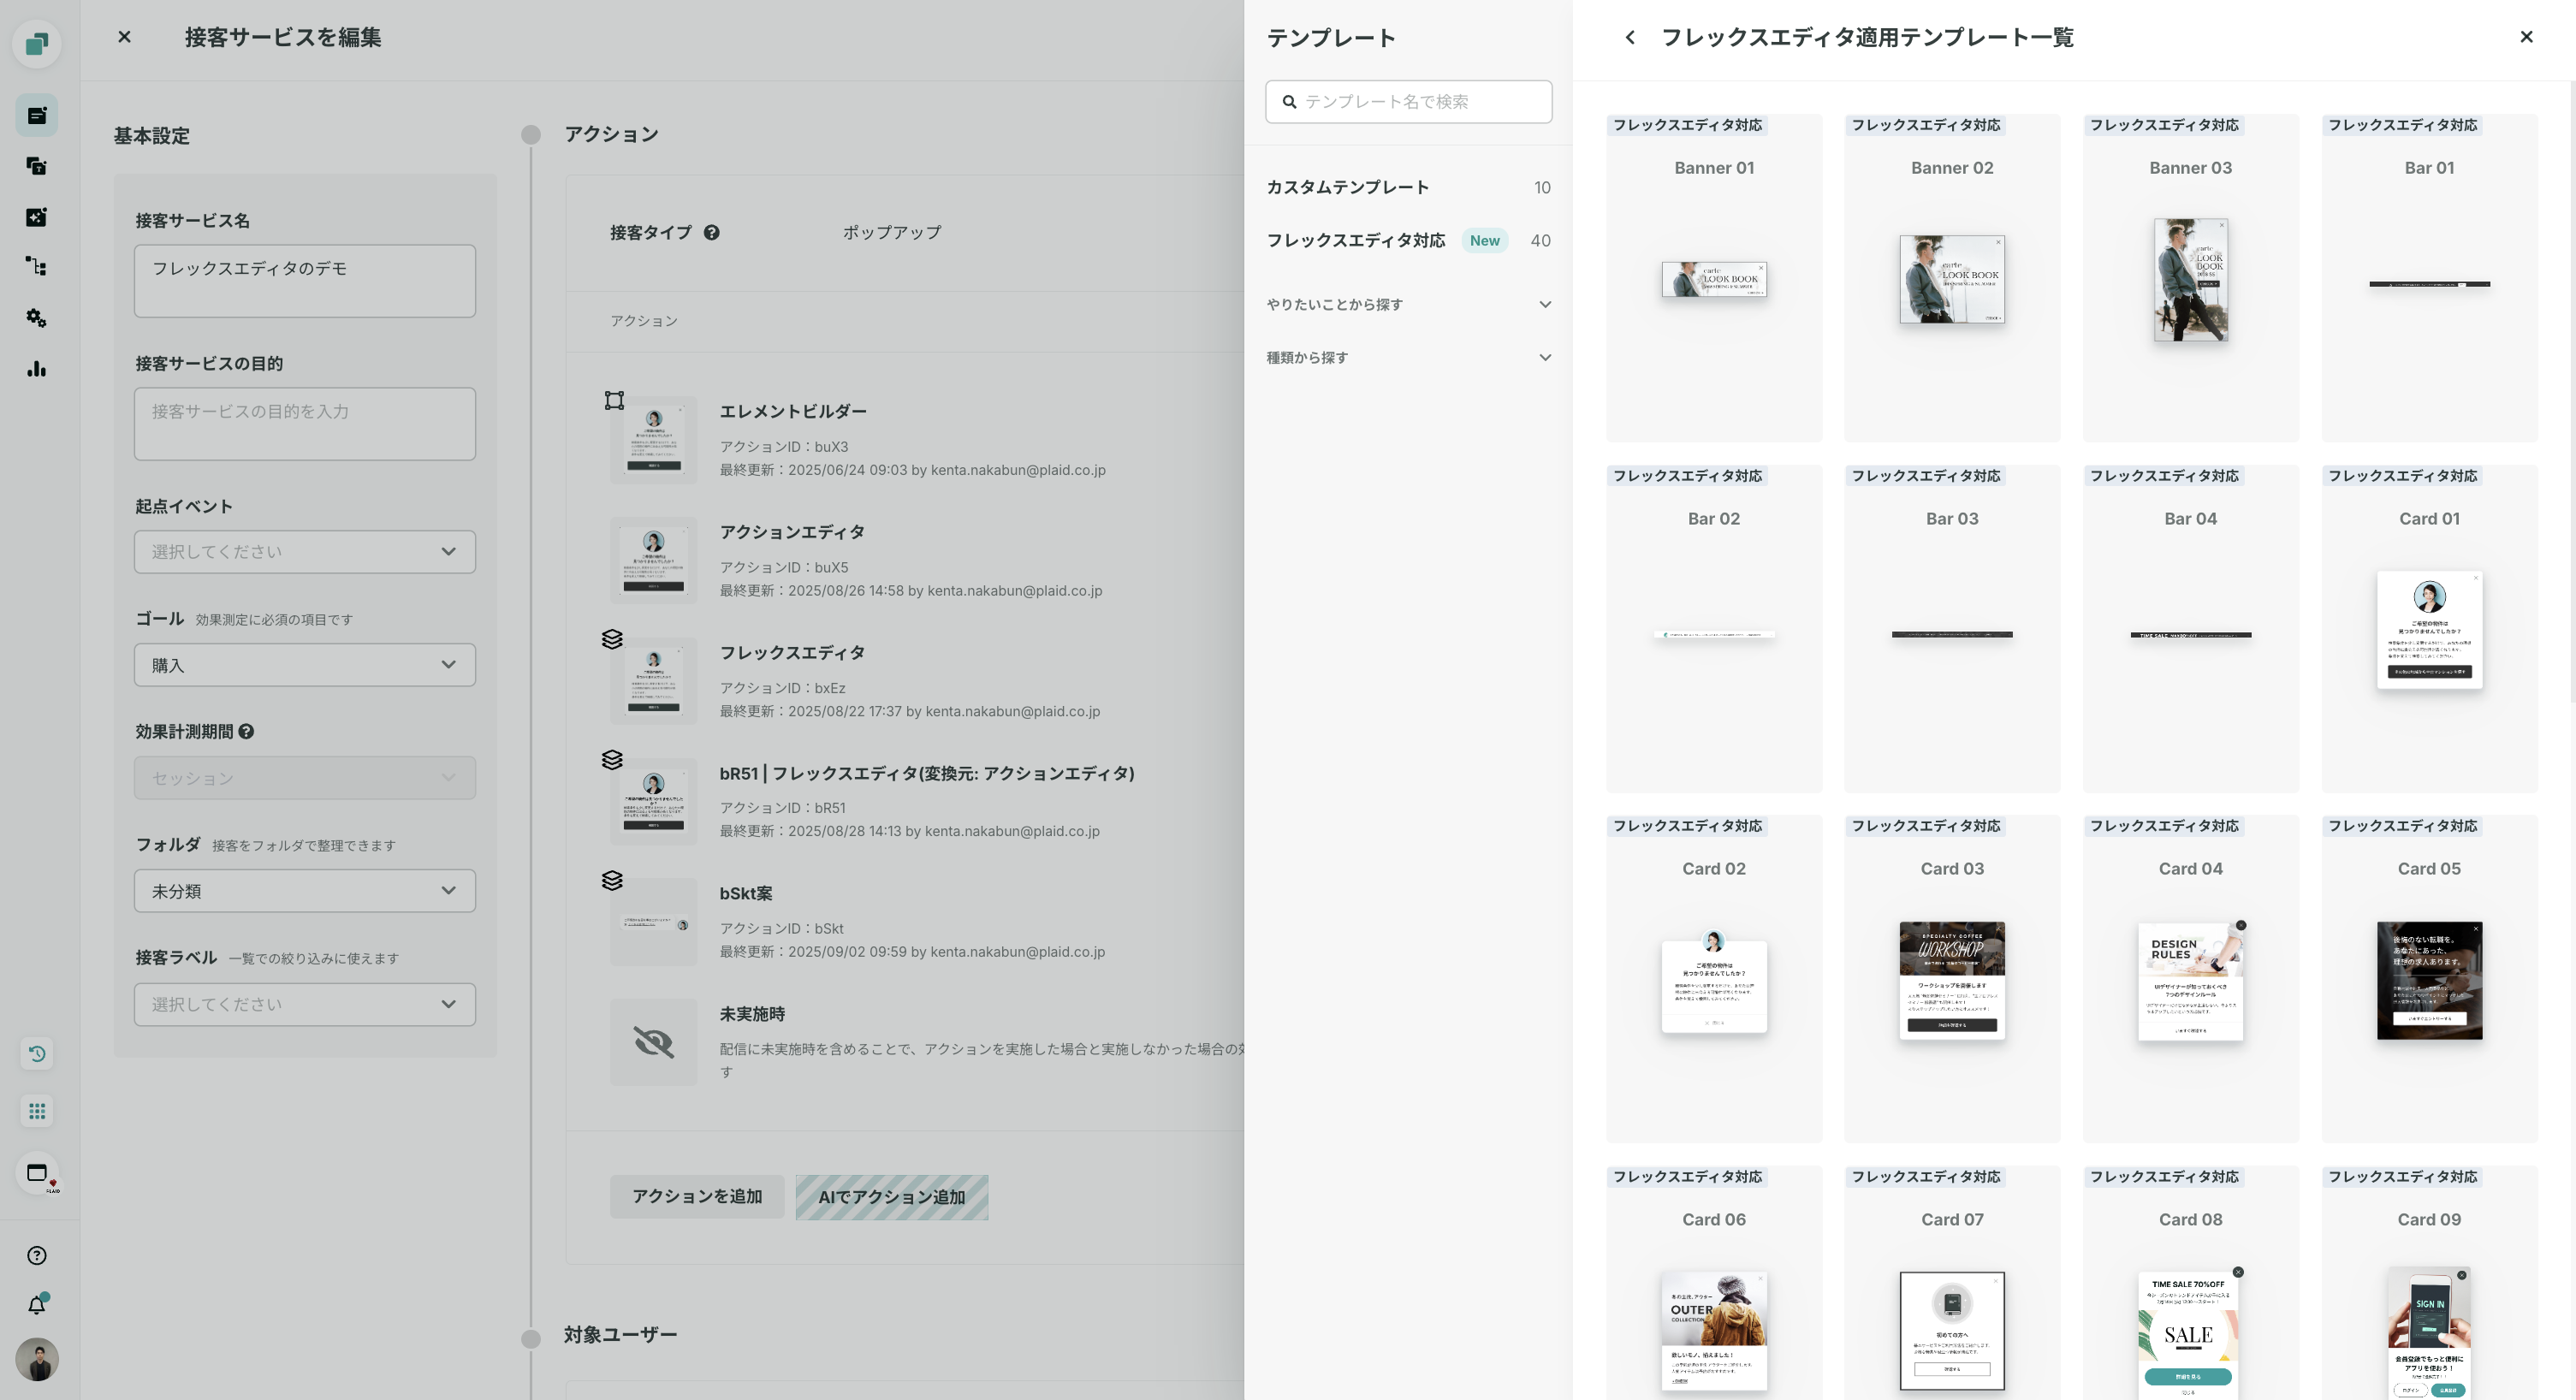Open the green apps grid icon
This screenshot has width=2576, height=1400.
click(x=37, y=1111)
